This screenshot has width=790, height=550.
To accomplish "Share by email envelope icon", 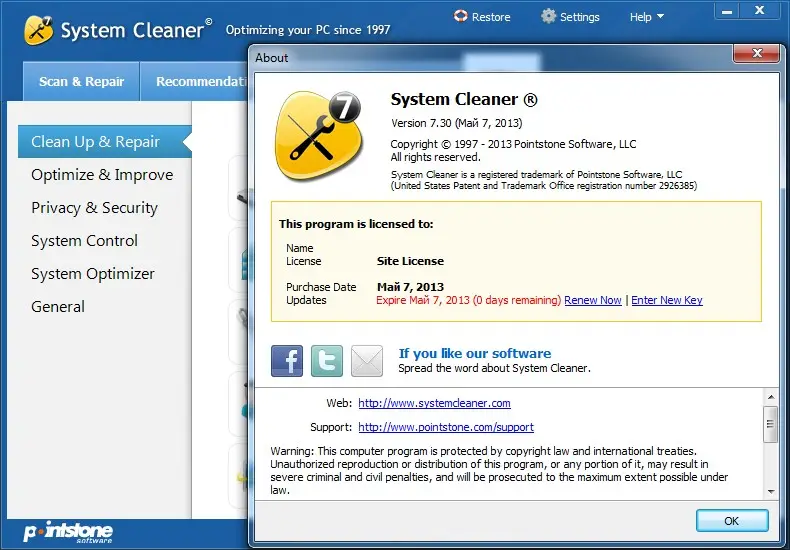I will (367, 361).
